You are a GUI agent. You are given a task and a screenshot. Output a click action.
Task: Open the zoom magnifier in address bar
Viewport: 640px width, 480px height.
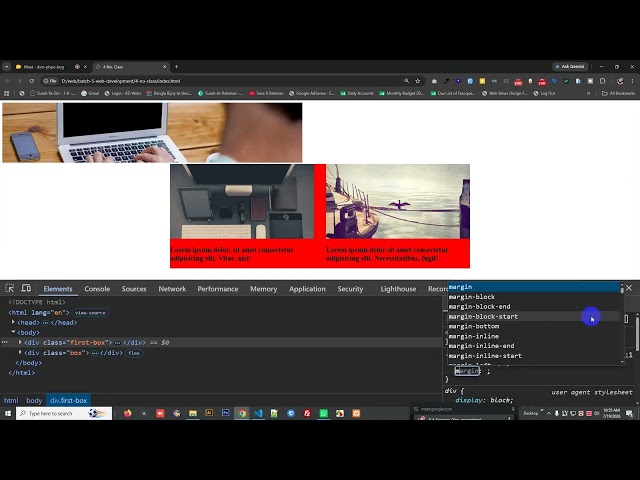pyautogui.click(x=407, y=81)
